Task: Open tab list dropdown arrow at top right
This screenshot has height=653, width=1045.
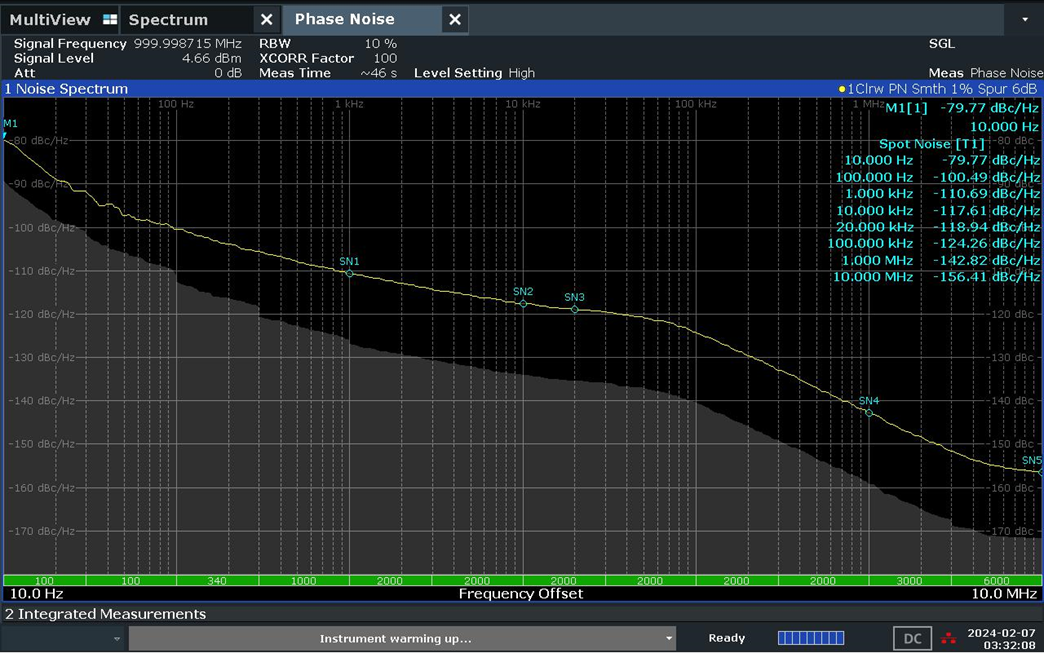Action: [1024, 19]
